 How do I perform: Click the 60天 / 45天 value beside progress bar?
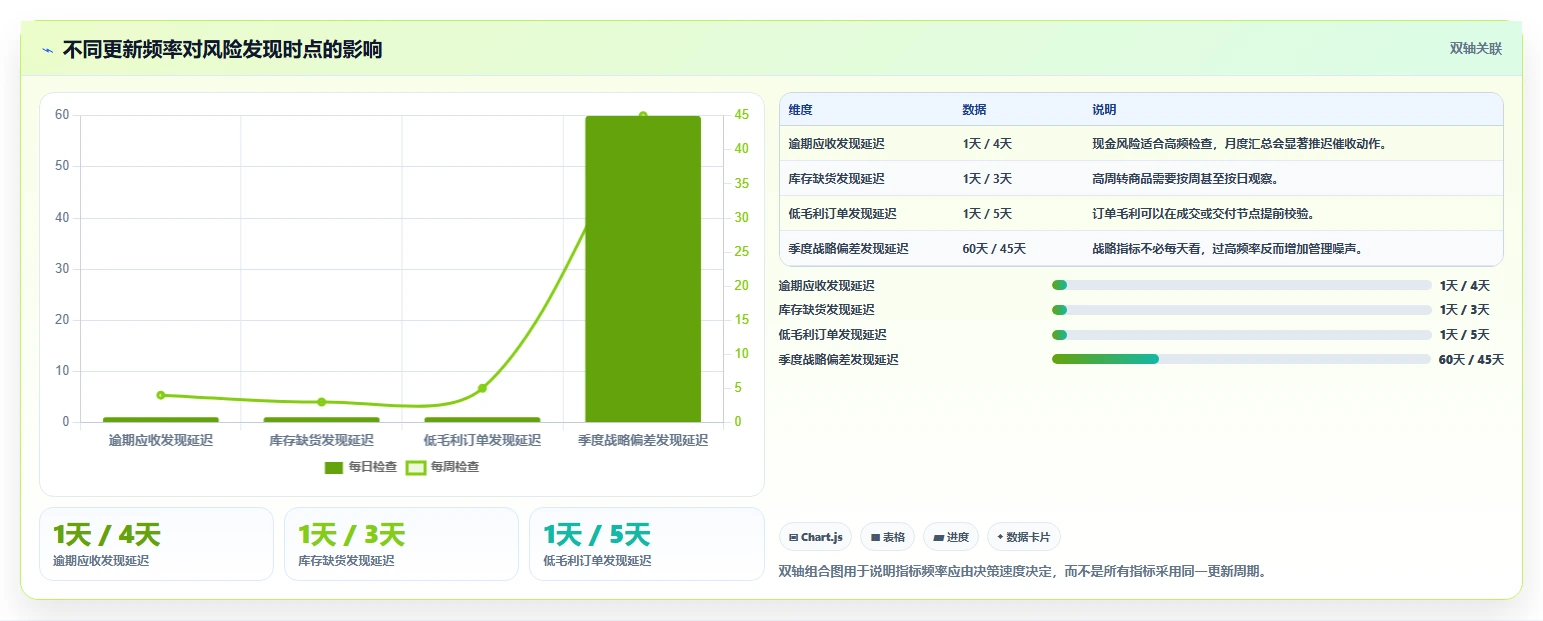tap(1471, 360)
